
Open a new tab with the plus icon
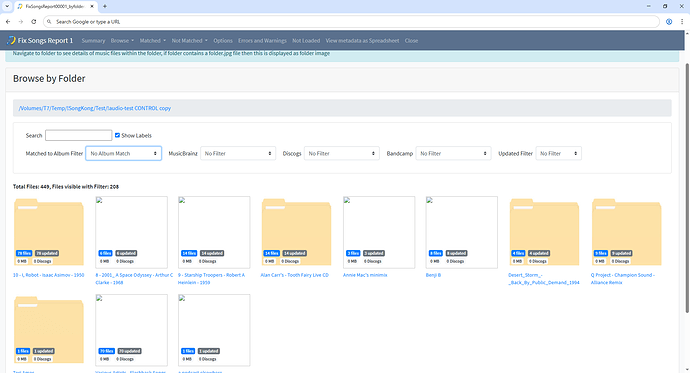[x=105, y=6]
